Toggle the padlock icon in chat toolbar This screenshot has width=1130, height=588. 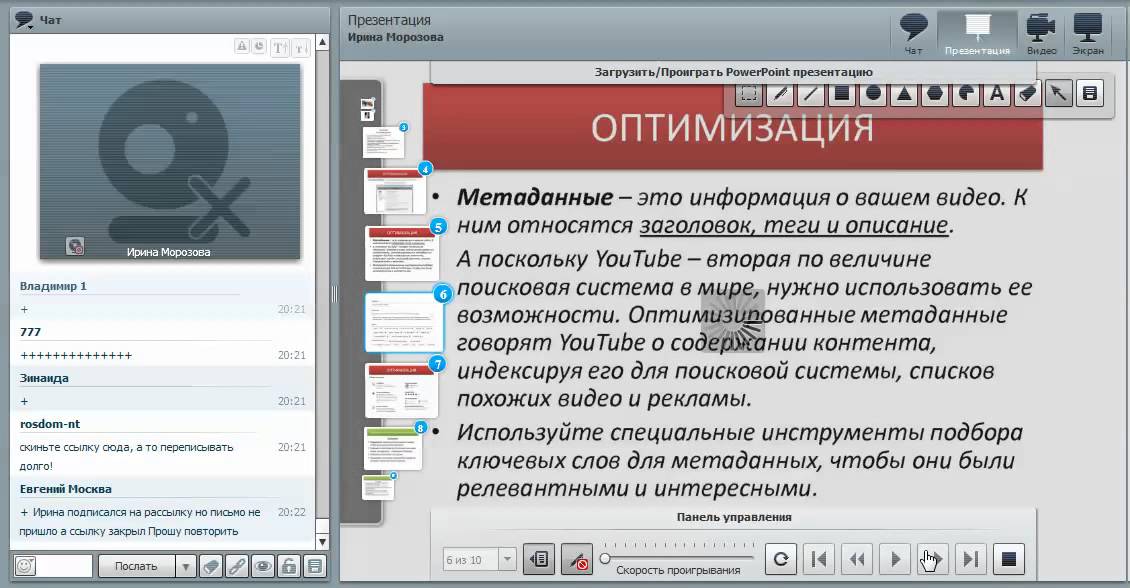tap(288, 566)
